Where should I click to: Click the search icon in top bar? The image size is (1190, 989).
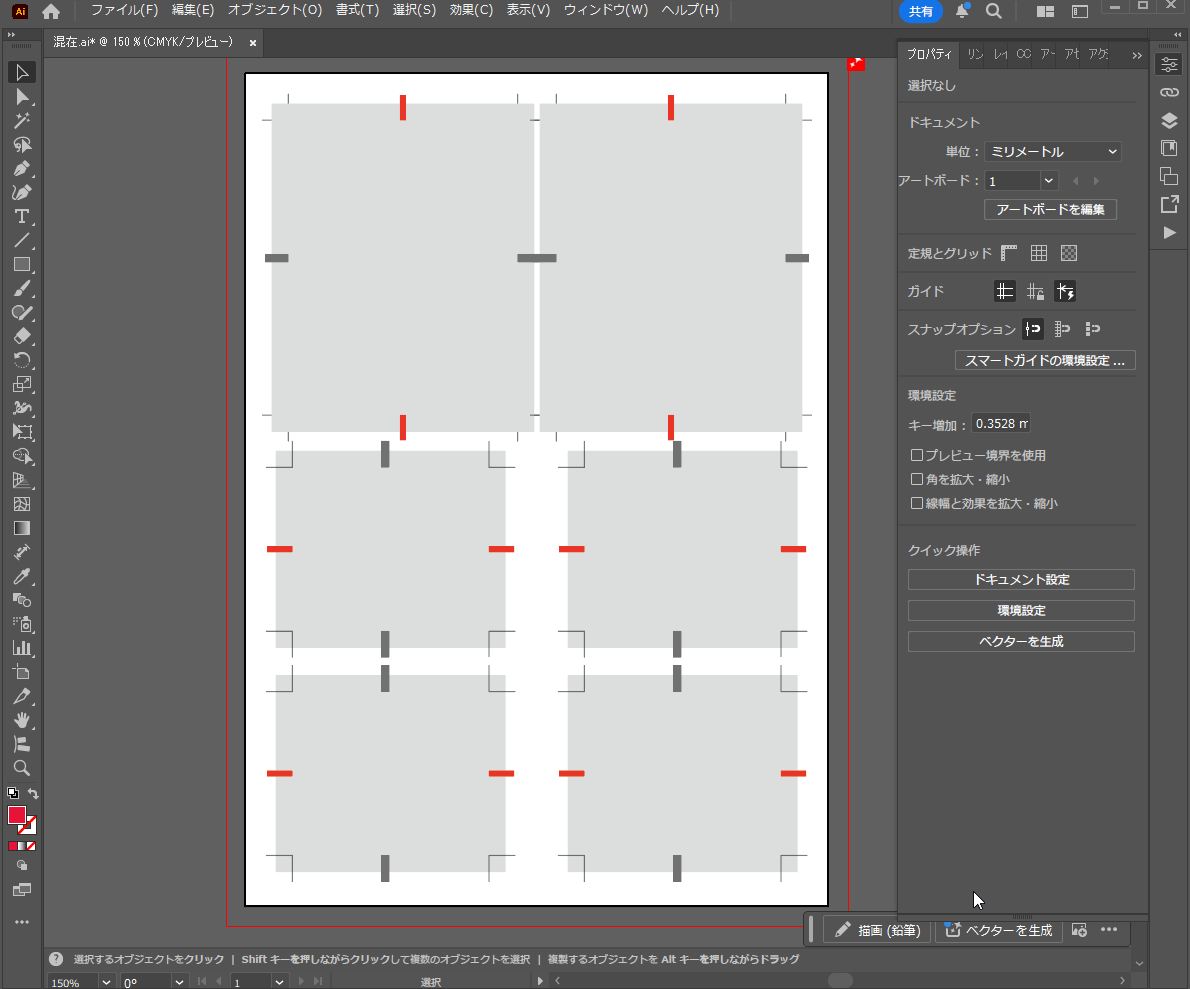pos(994,11)
